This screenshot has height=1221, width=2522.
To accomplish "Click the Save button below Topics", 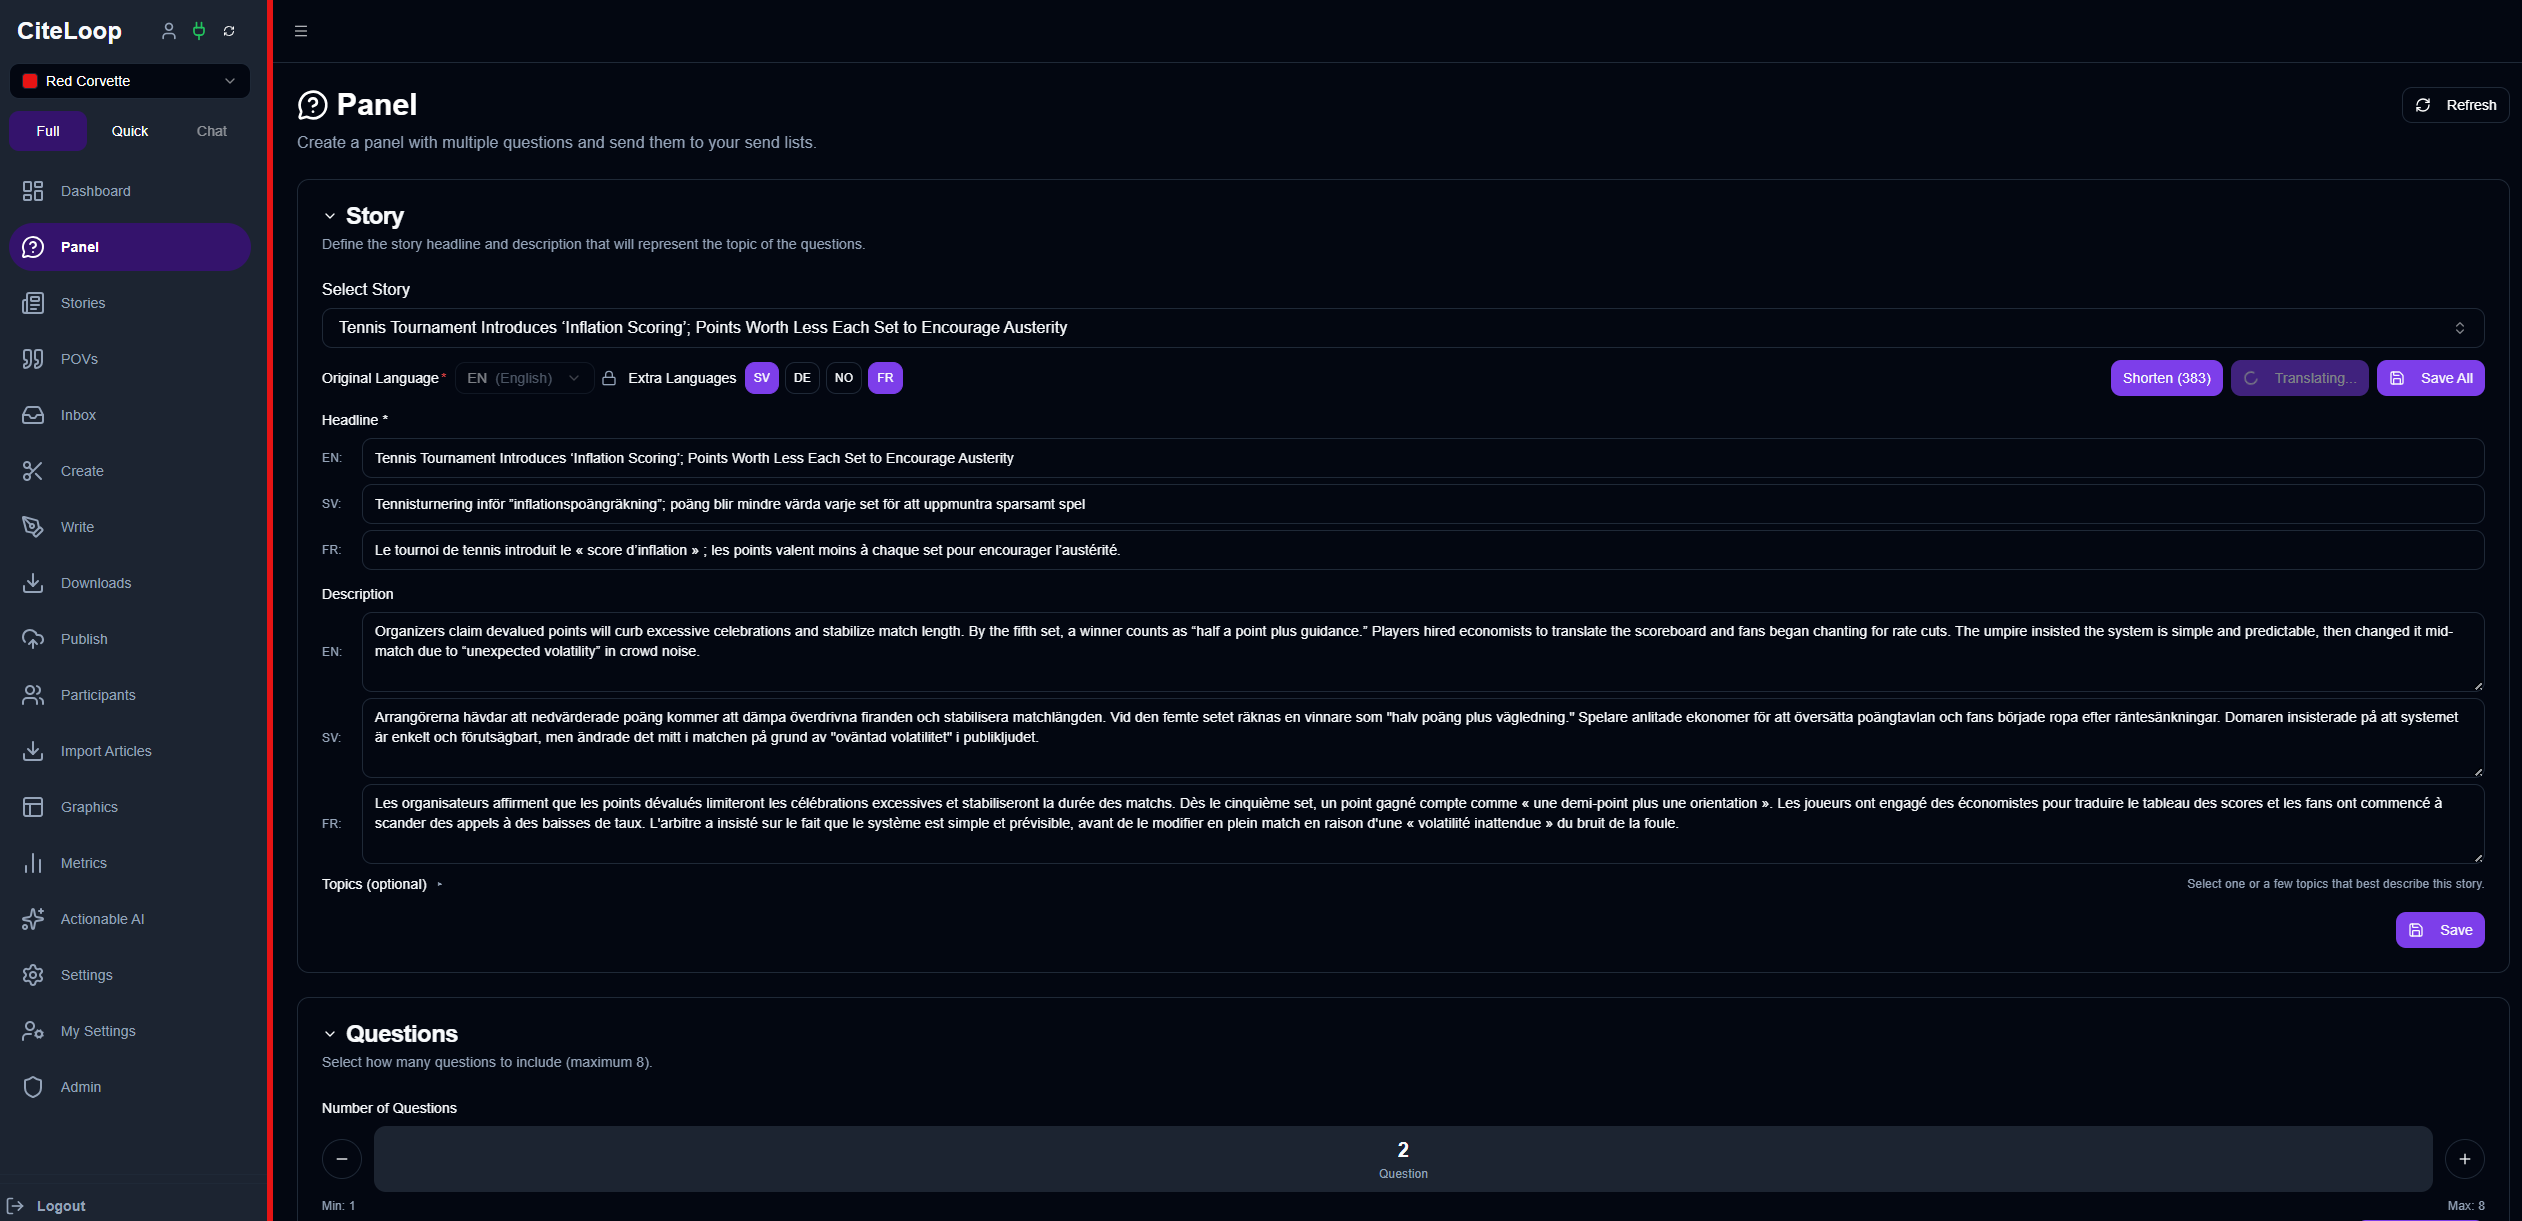I will coord(2440,930).
